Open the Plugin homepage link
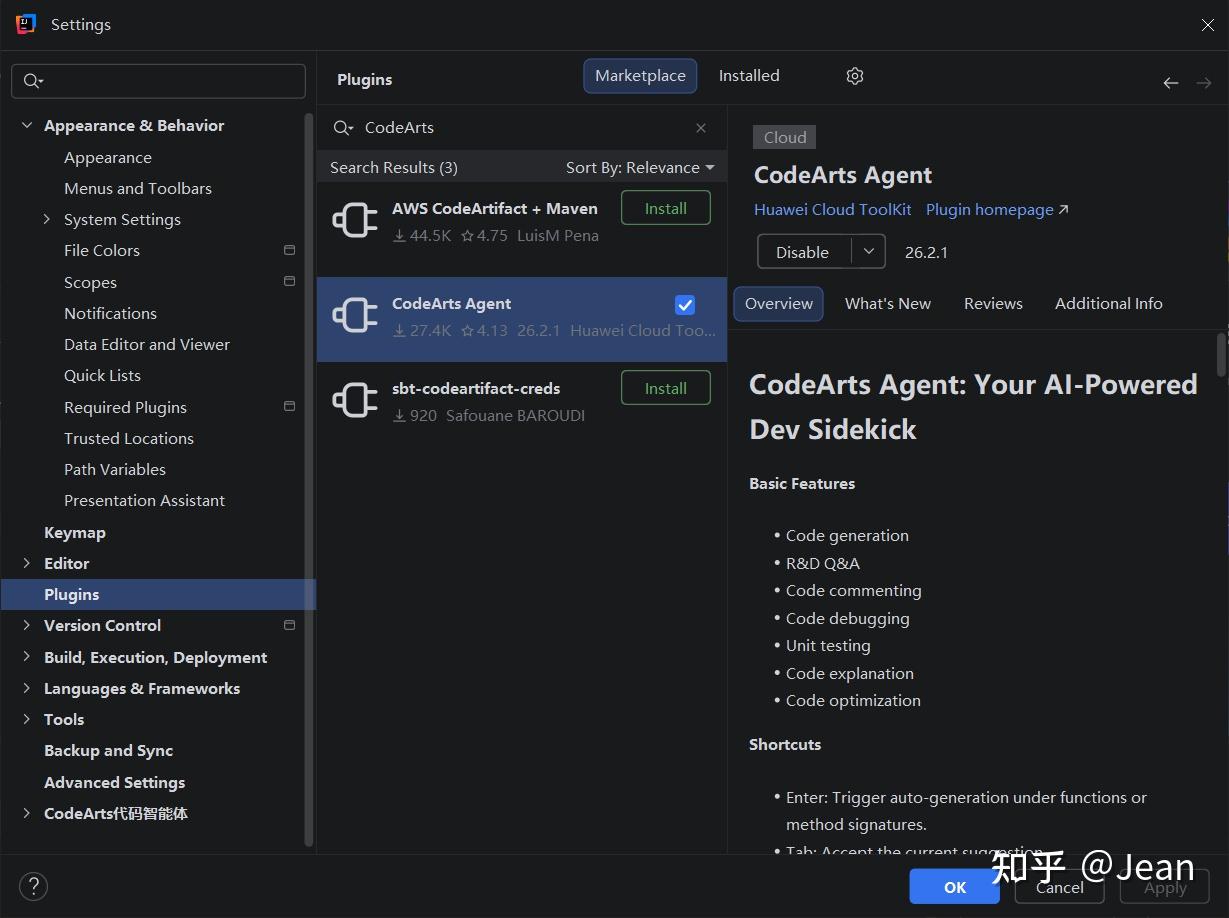The height and width of the screenshot is (918, 1229). 997,210
